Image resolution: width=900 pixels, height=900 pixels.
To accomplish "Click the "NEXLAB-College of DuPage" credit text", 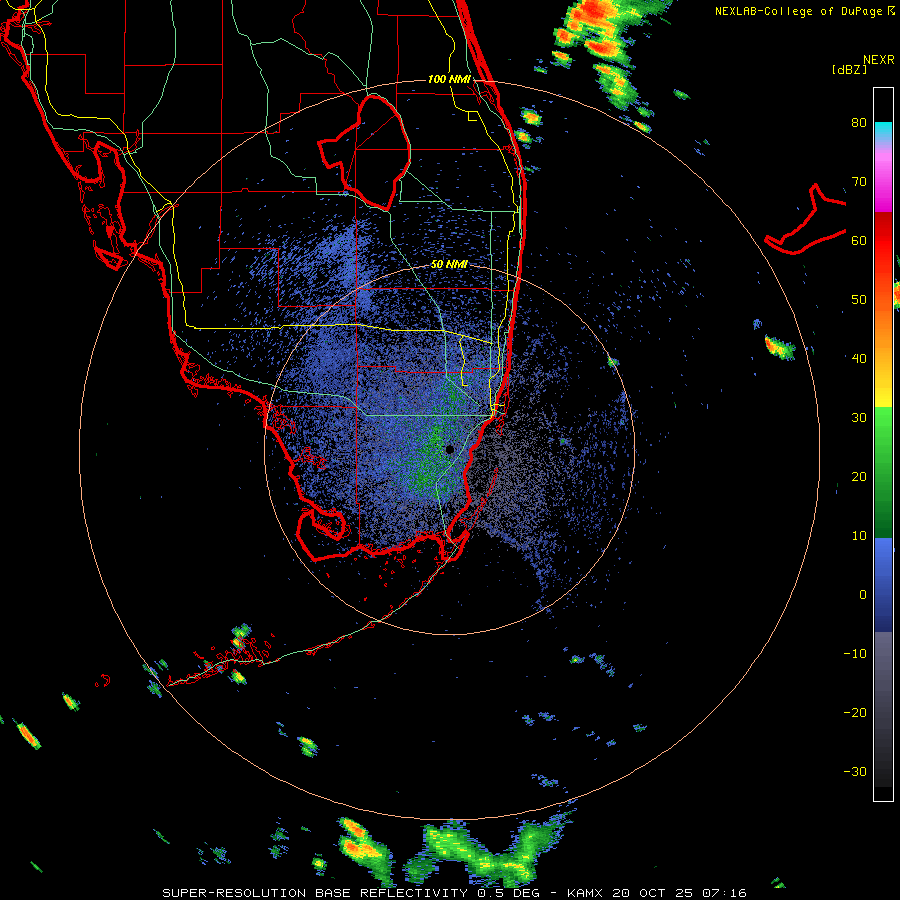I will point(799,11).
